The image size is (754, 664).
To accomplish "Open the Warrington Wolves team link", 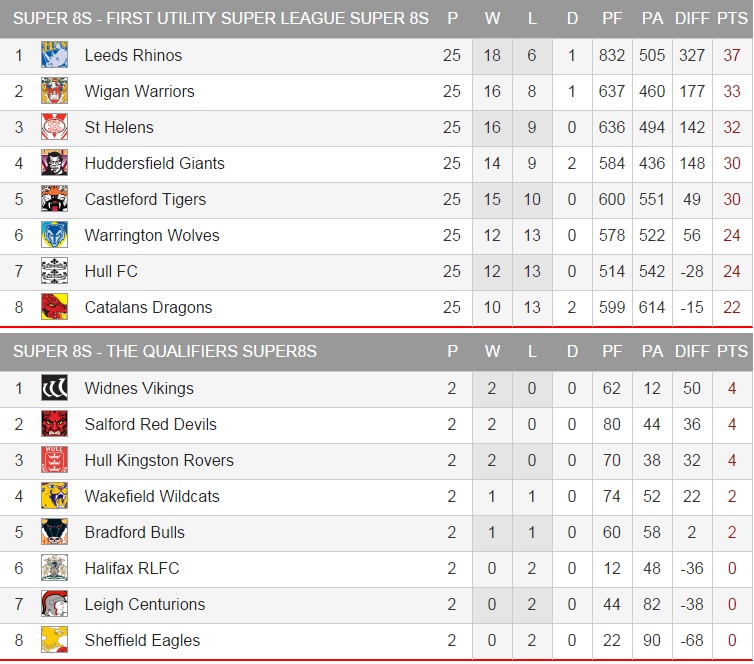I will pyautogui.click(x=152, y=235).
